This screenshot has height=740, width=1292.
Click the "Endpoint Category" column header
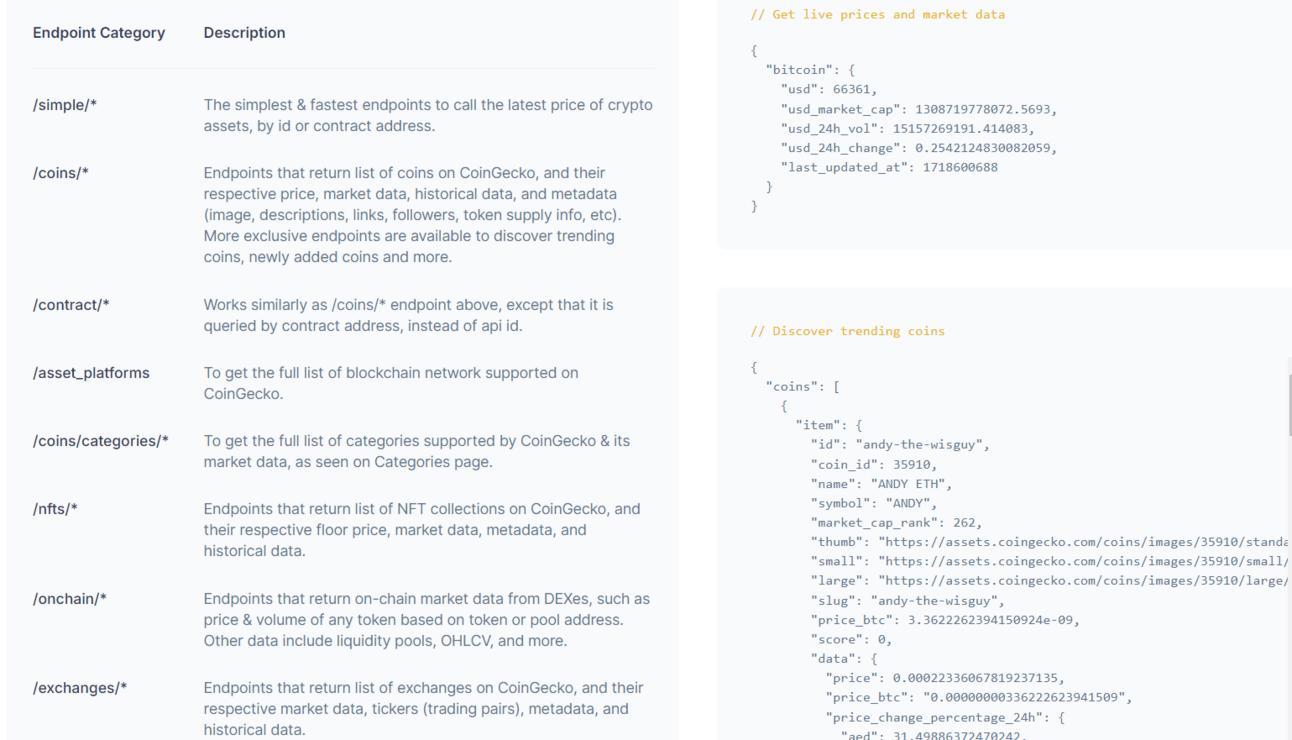(x=99, y=33)
